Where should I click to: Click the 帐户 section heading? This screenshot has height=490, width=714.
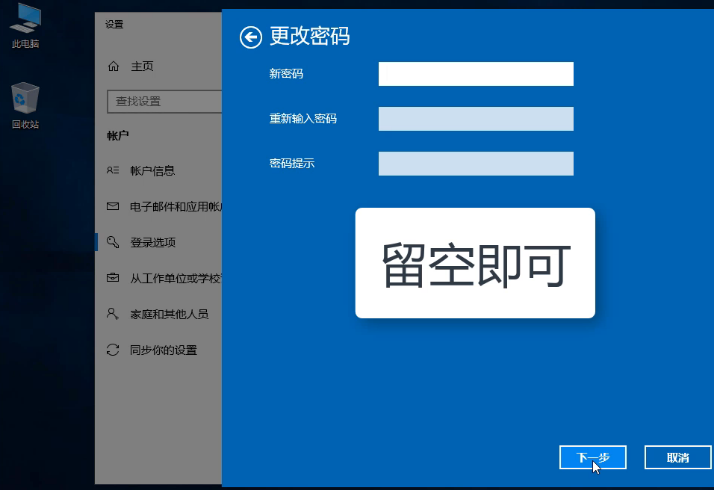(x=118, y=135)
